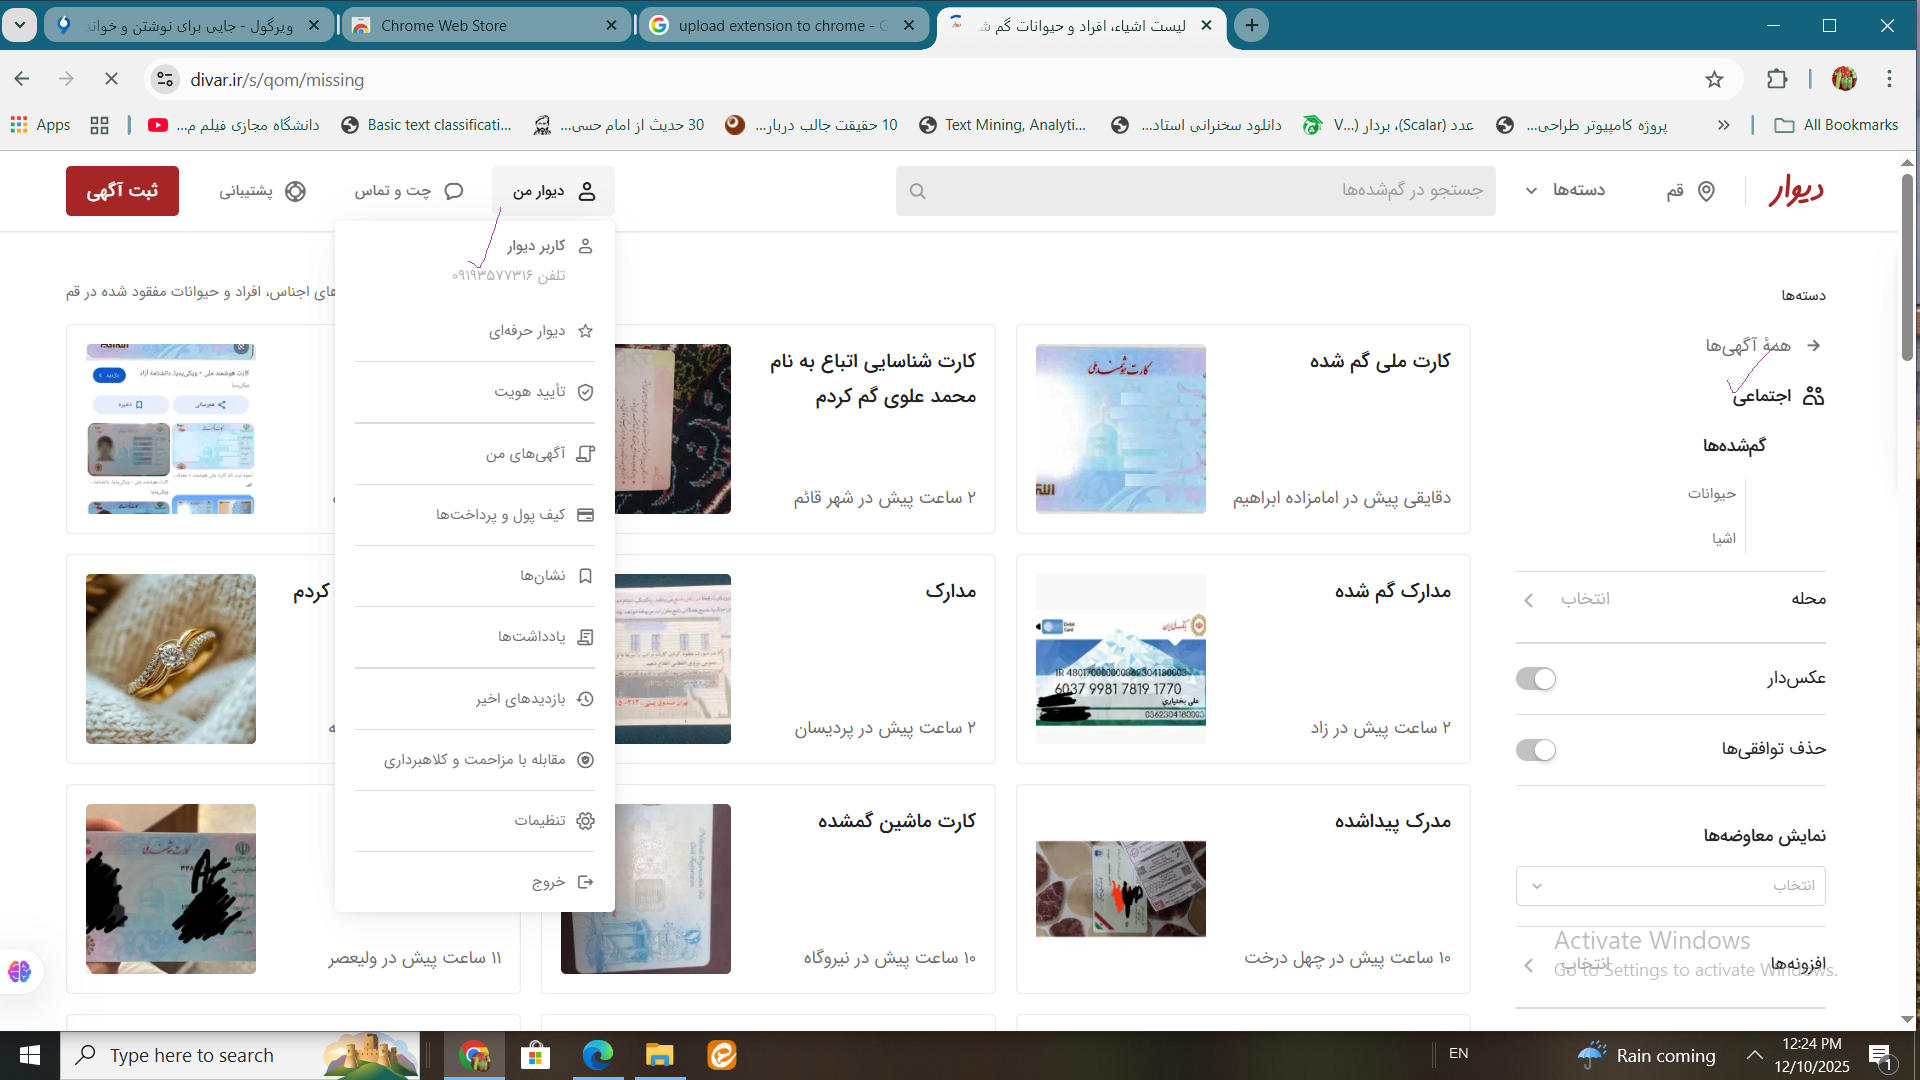Screen dimensions: 1920x1080
Task: Click the gear icon beside تنظیمات
Action: (586, 821)
